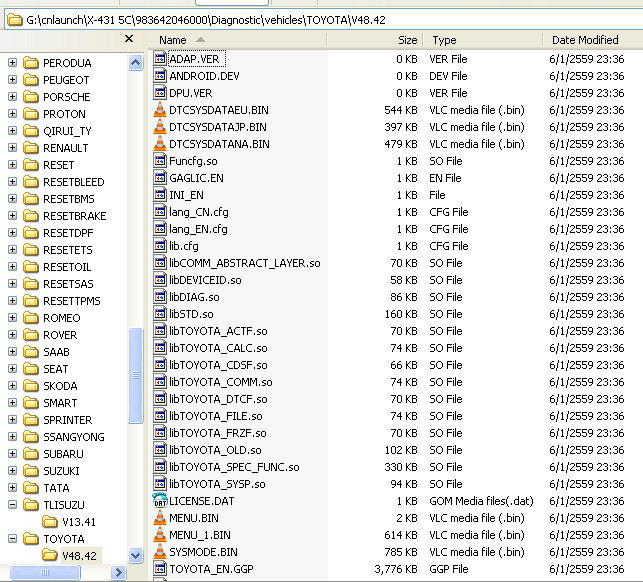Click the VLC cone icon for DTCSYSDATANA.BIN

pyautogui.click(x=160, y=144)
